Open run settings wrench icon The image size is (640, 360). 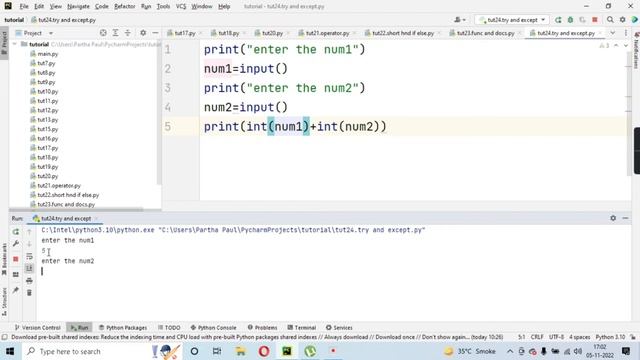tap(16, 244)
